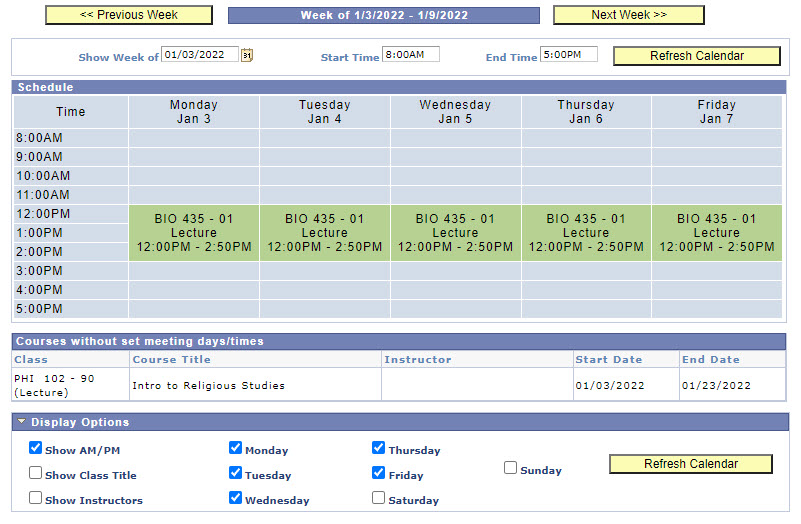Click the 5:00PM time row label
This screenshot has height=524, width=801.
pos(70,309)
